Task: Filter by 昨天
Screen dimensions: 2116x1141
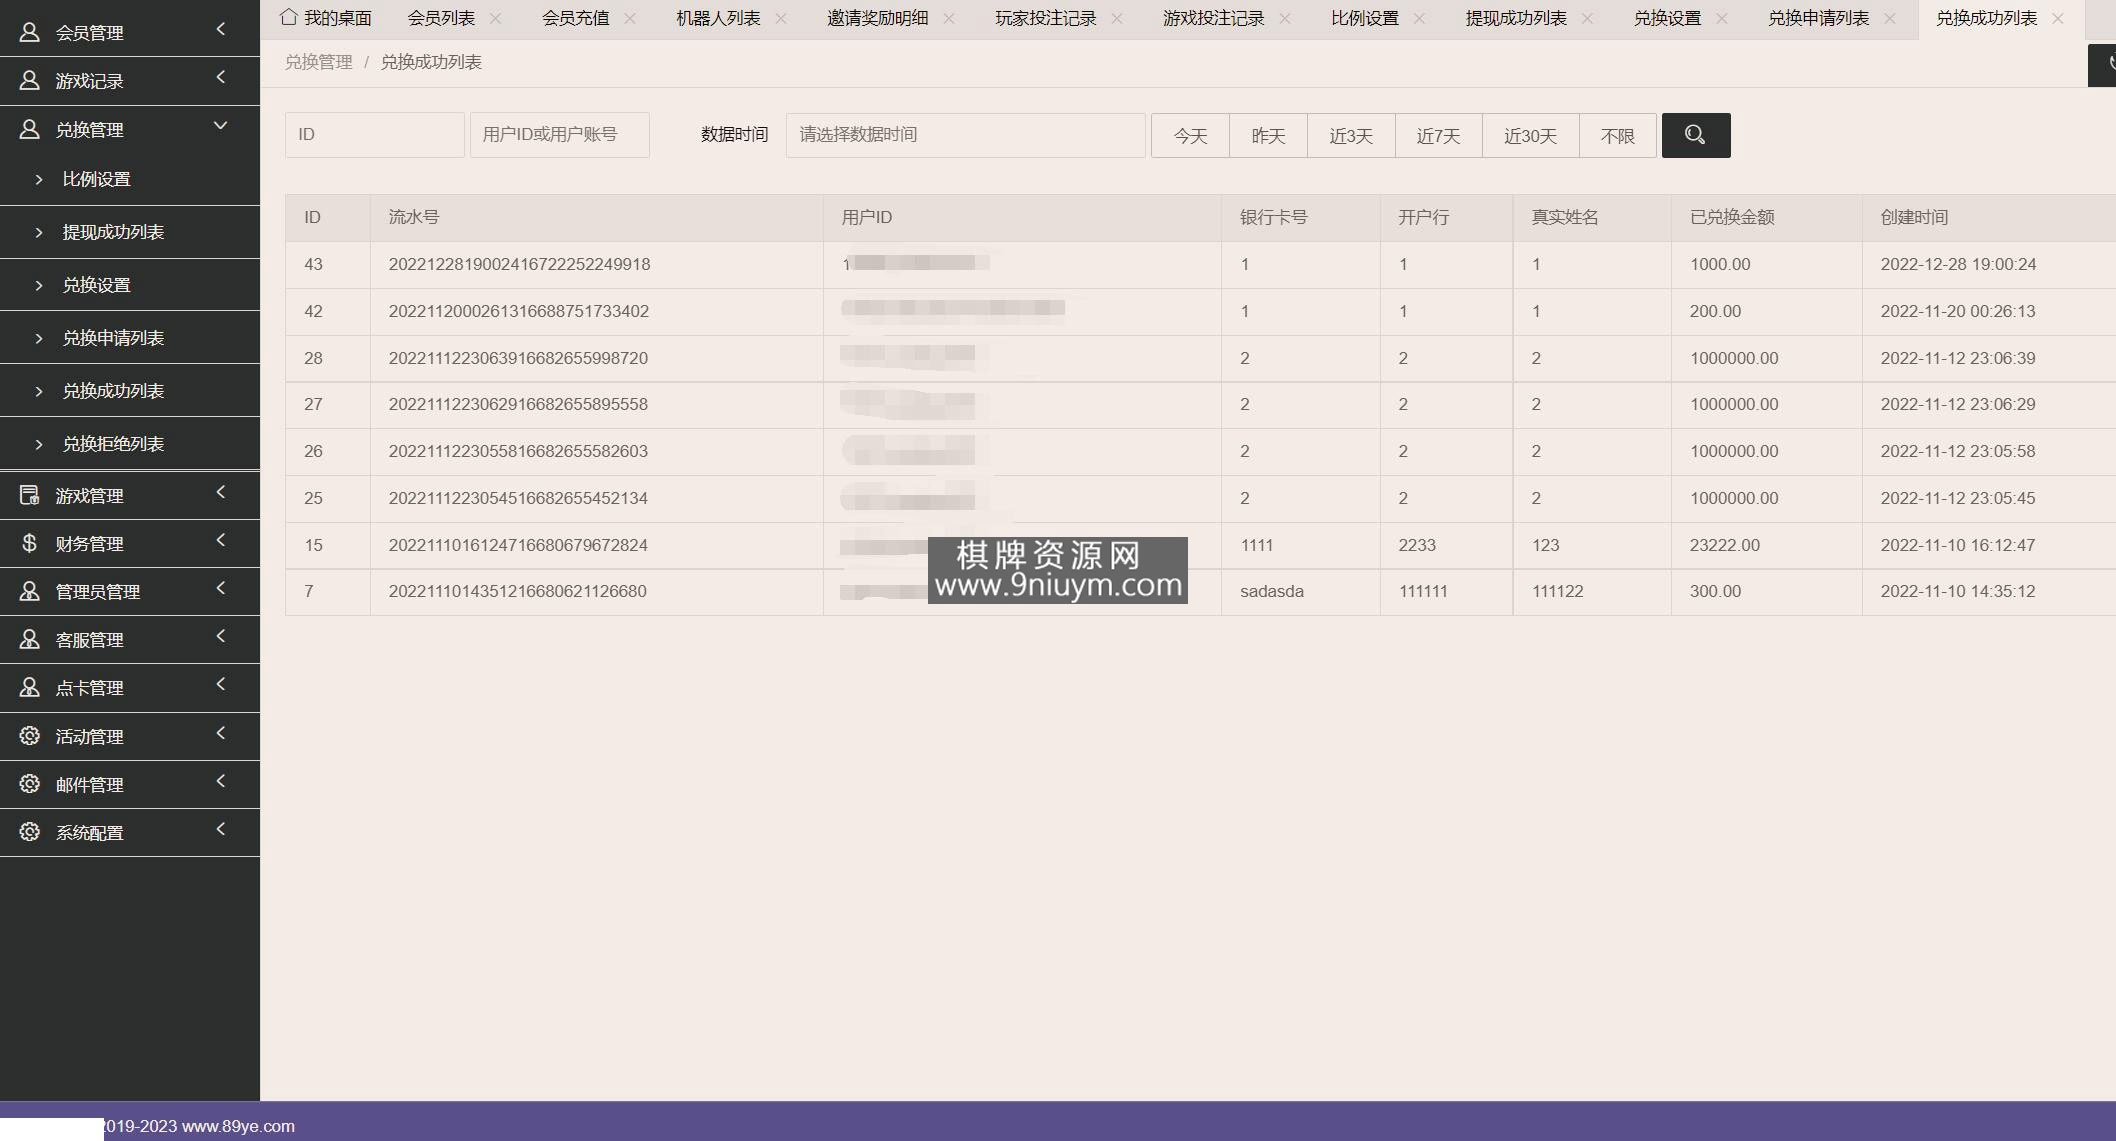Action: click(1268, 136)
